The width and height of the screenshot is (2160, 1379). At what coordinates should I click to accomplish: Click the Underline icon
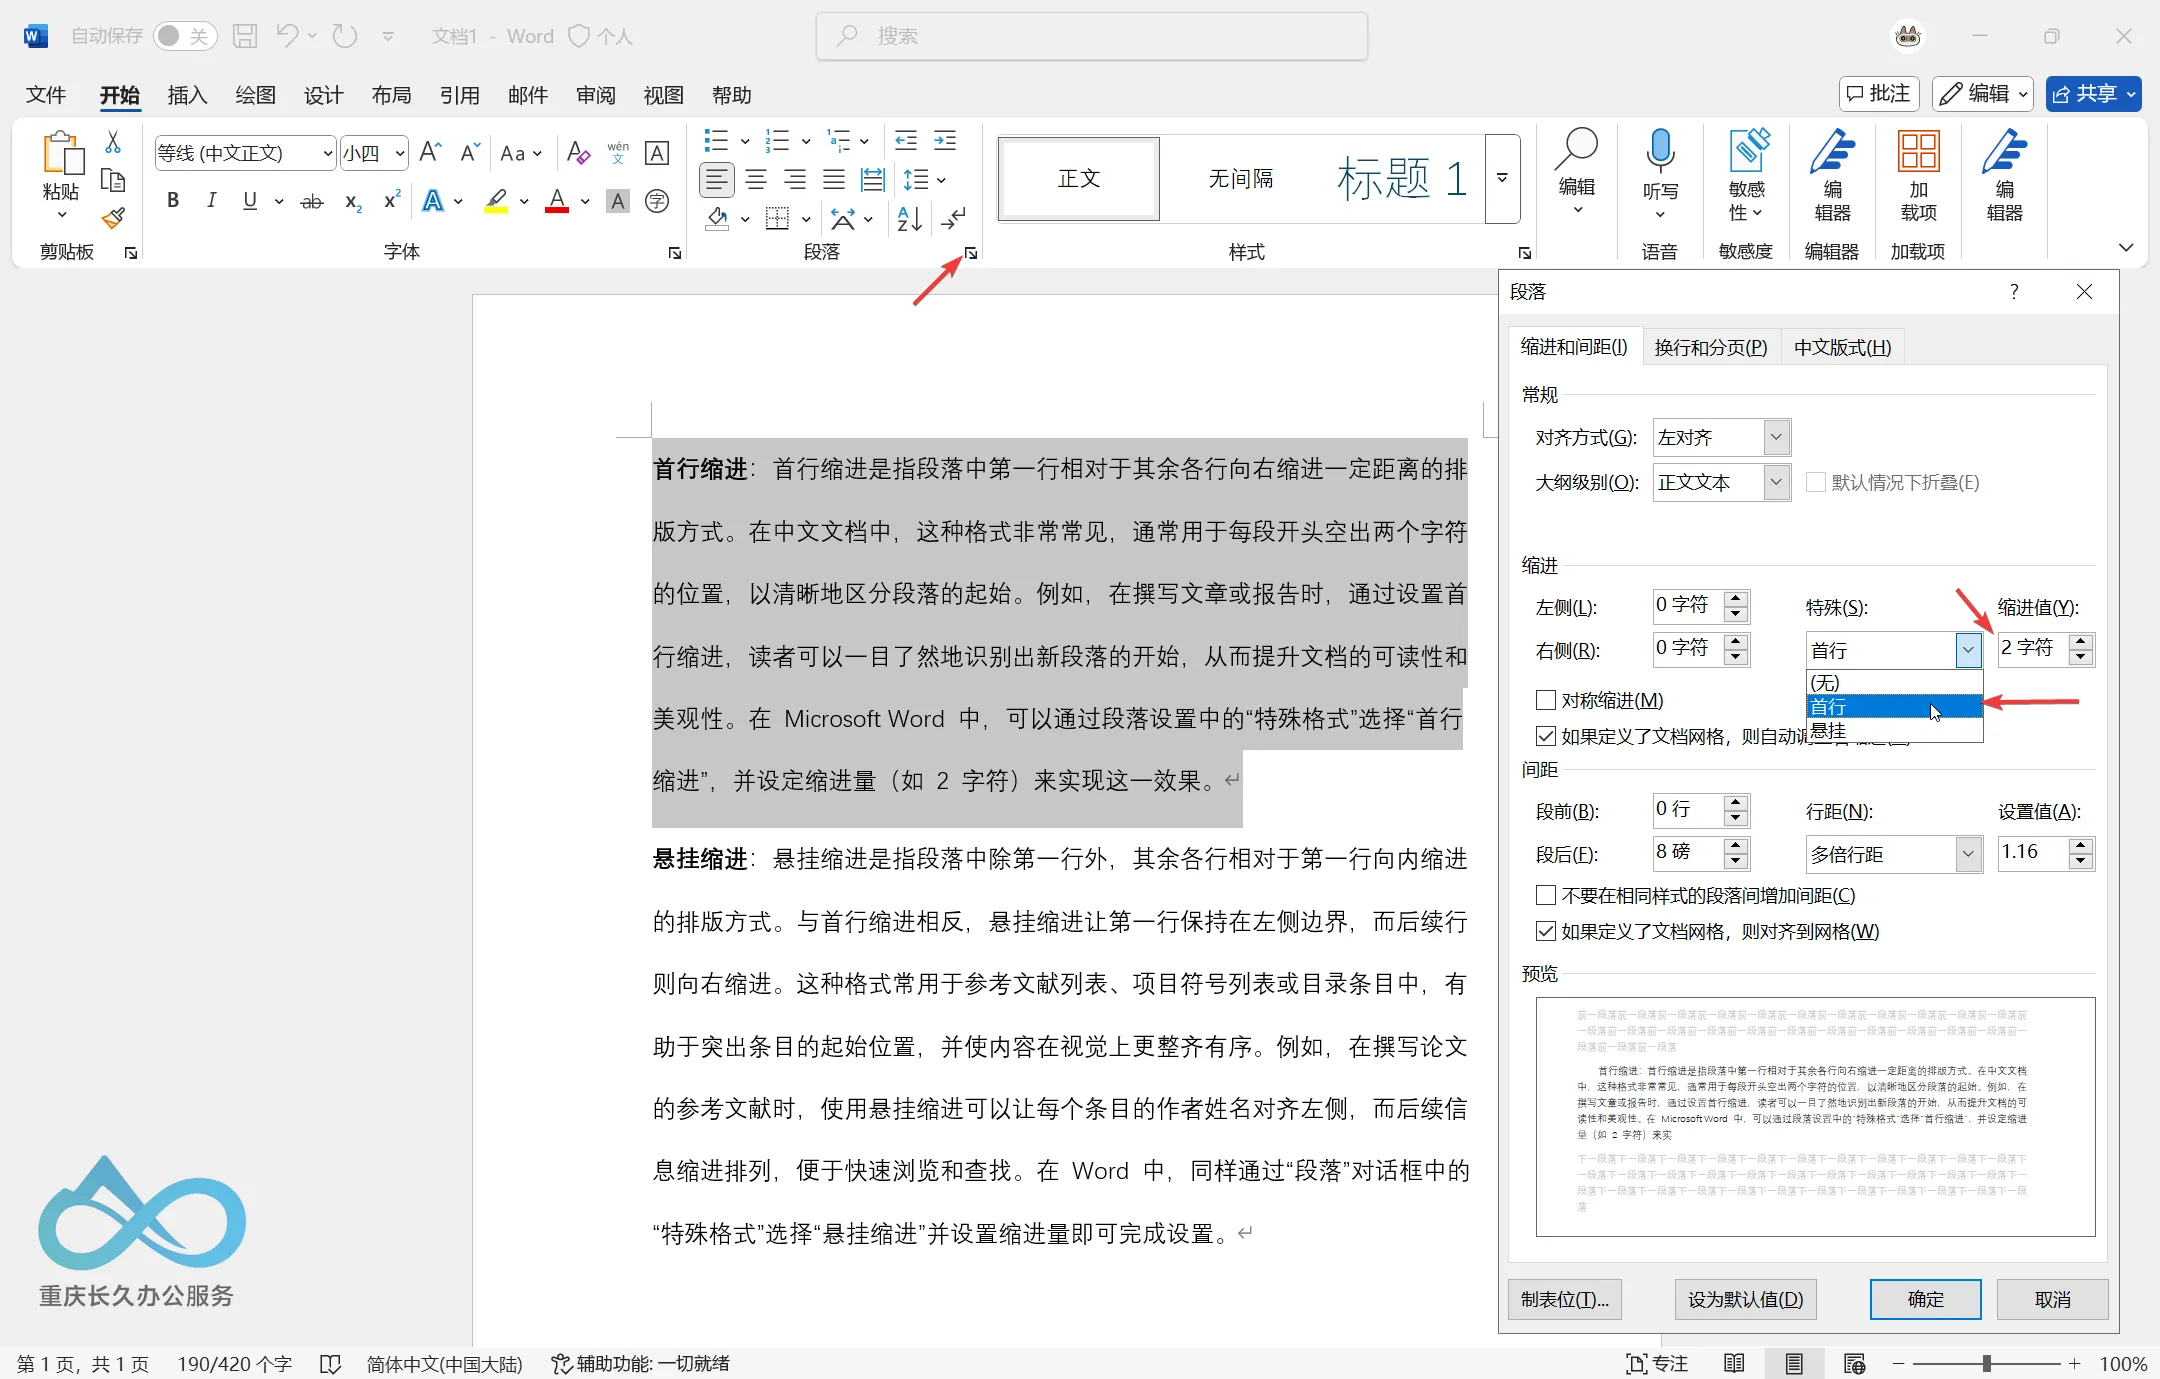(250, 201)
